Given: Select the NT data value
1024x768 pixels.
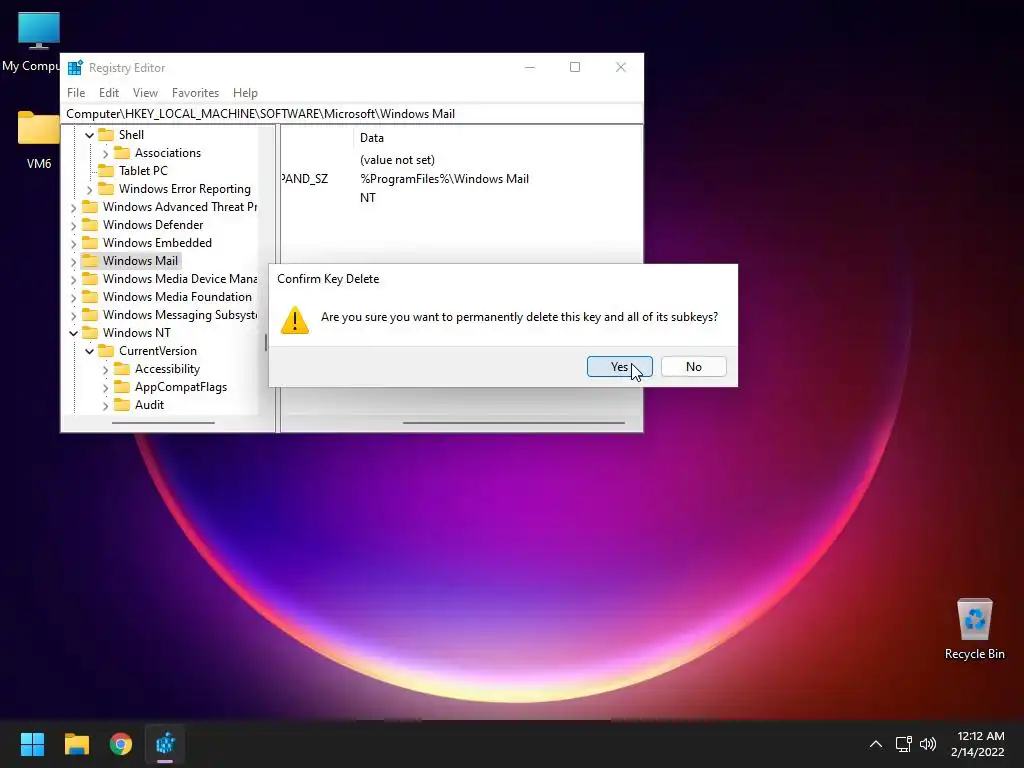Looking at the screenshot, I should (368, 198).
